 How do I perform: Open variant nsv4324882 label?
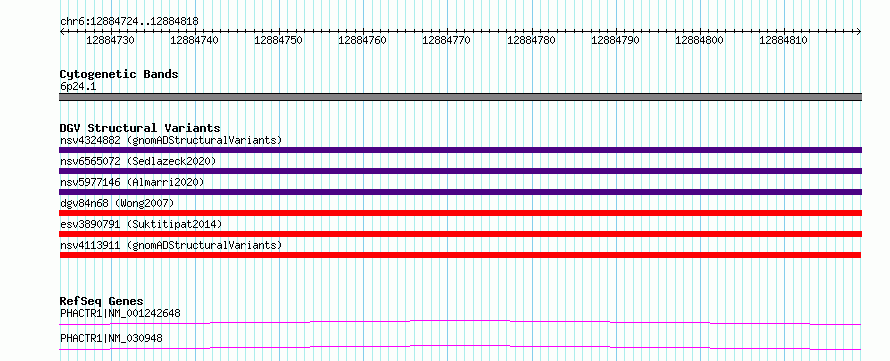[171, 140]
